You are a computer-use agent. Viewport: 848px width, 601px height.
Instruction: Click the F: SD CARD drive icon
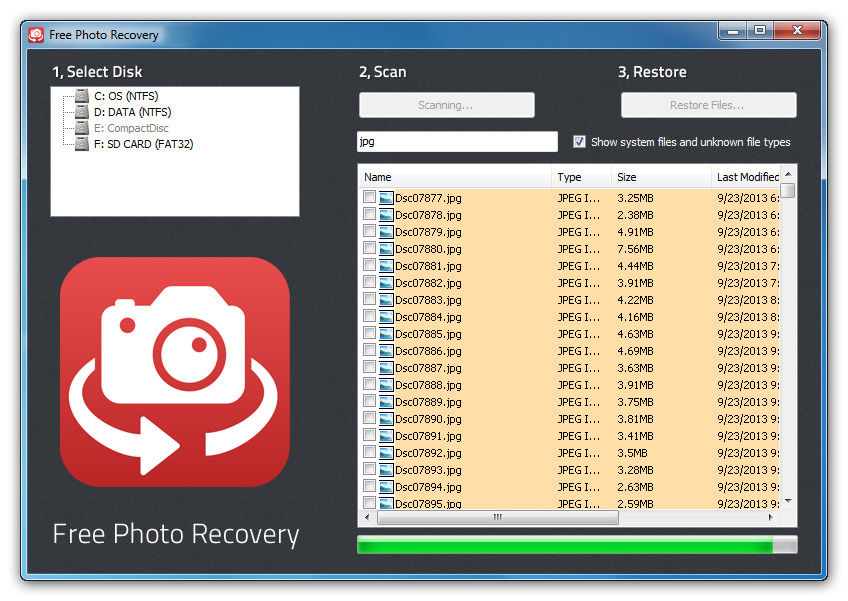82,144
